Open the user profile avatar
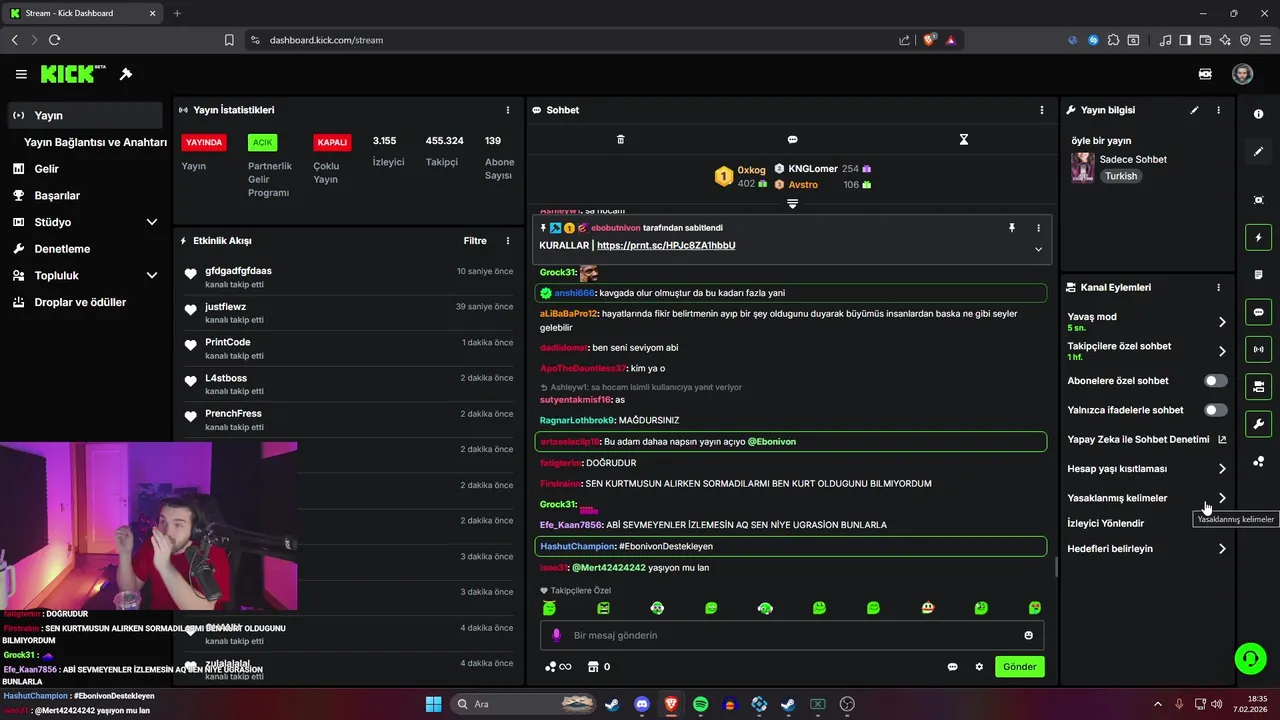Screen dimensions: 1280x720 pyautogui.click(x=1242, y=74)
